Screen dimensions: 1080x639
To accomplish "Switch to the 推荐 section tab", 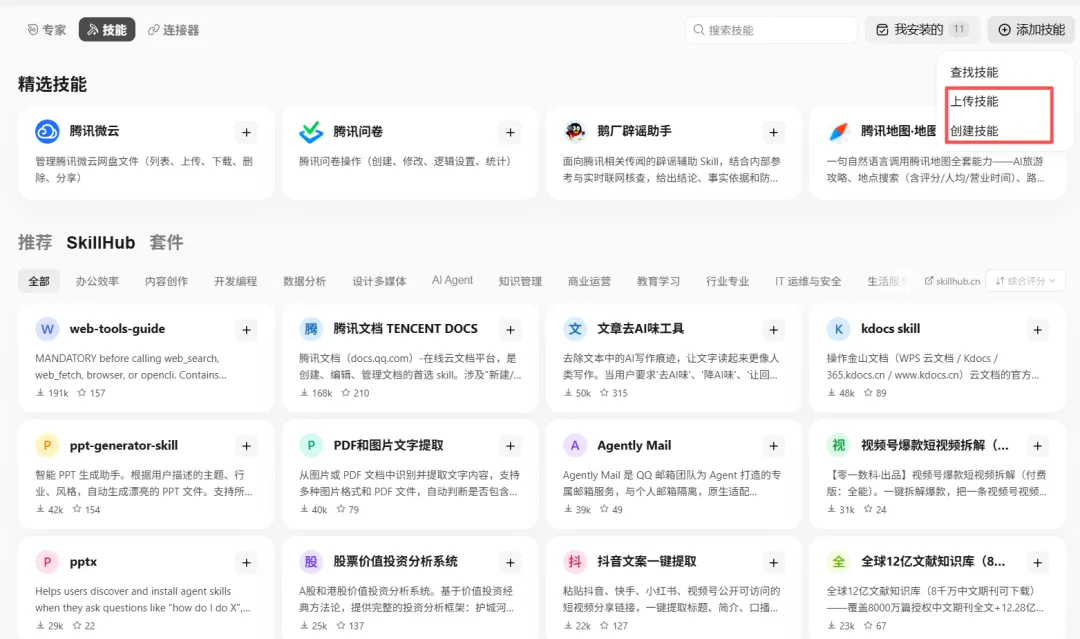I will click(x=35, y=242).
